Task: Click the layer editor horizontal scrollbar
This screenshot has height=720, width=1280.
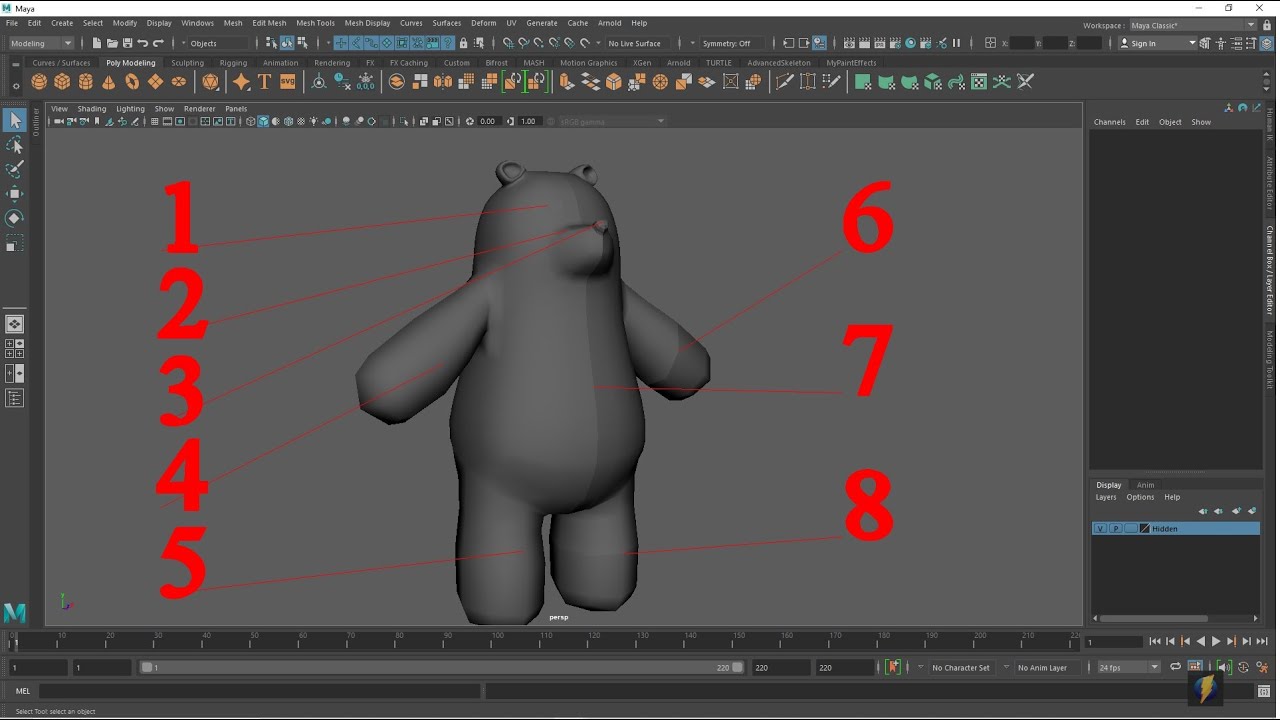Action: [1155, 618]
